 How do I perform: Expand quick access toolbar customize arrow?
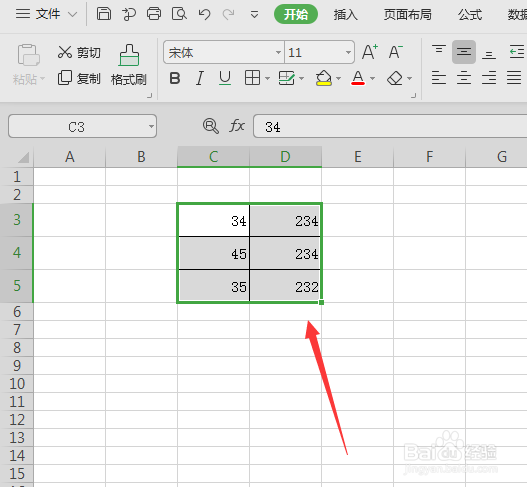click(254, 14)
